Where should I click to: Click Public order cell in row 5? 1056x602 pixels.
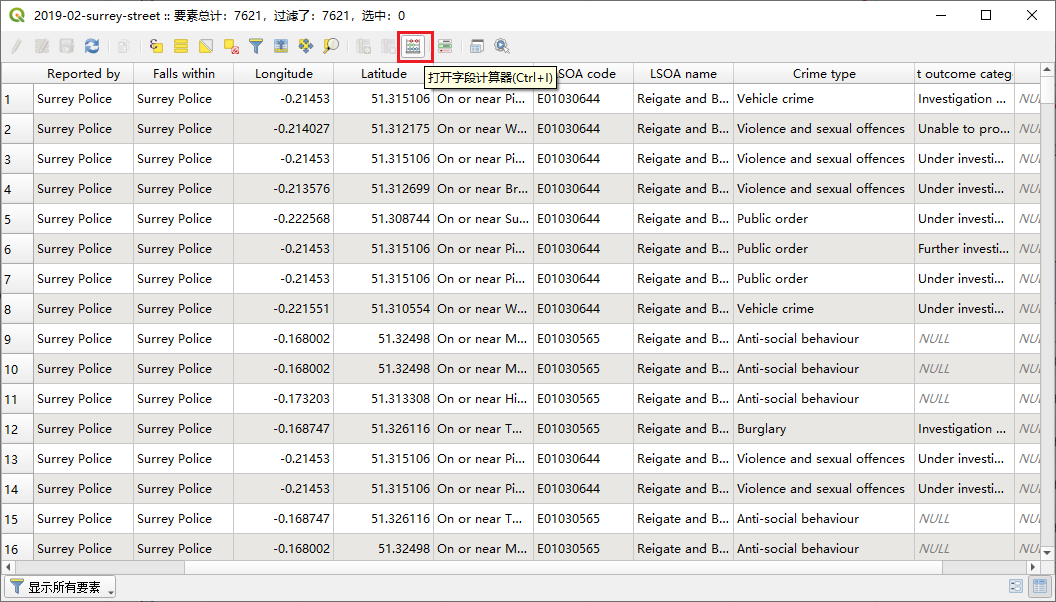824,219
